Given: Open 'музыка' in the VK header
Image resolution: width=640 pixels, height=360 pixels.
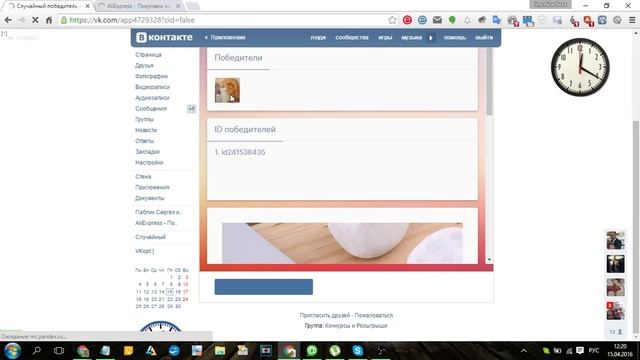Looking at the screenshot, I should click(x=411, y=37).
